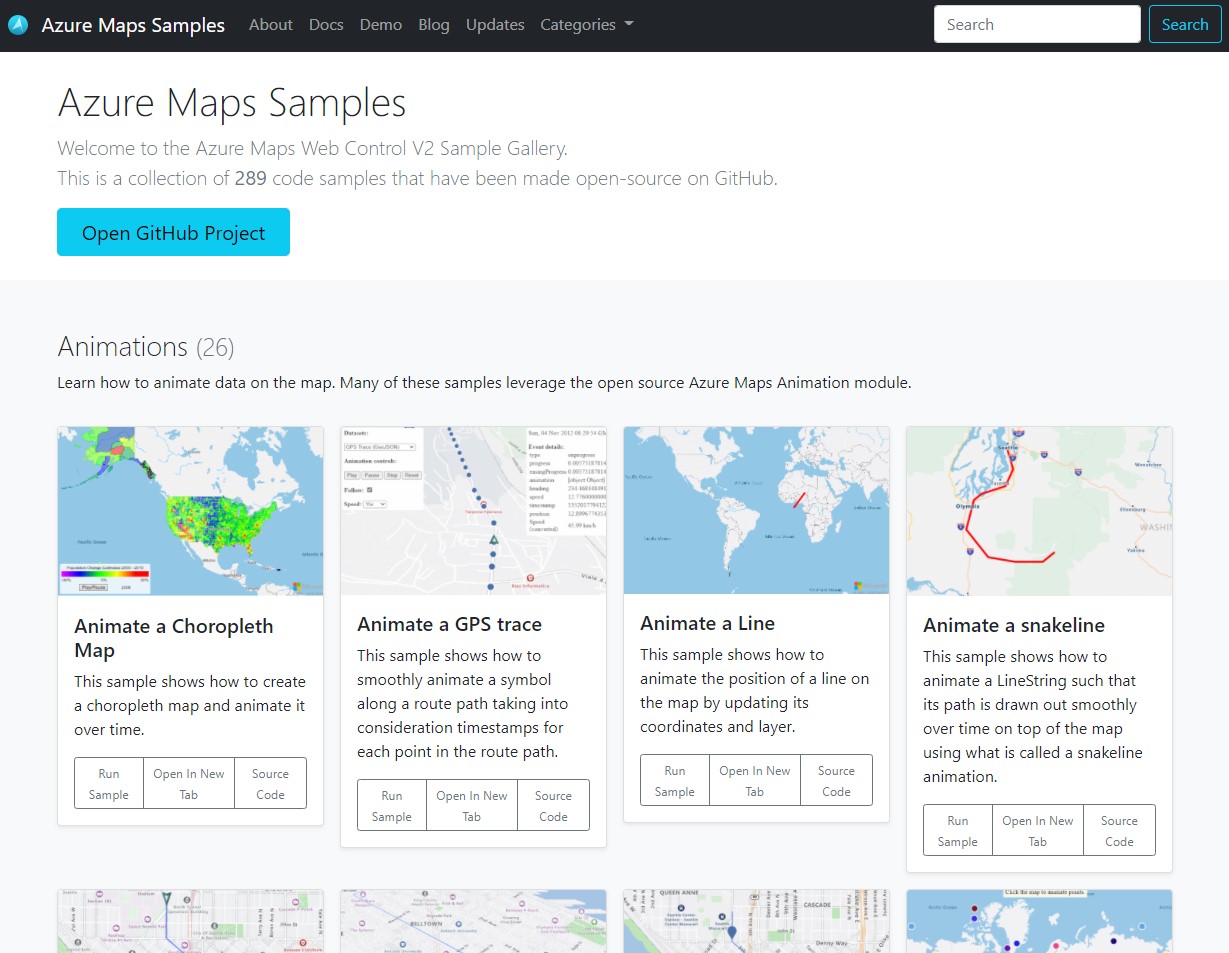Screen dimensions: 1229x953
Task: View Source Code for GPS trace sample
Action: 553,806
